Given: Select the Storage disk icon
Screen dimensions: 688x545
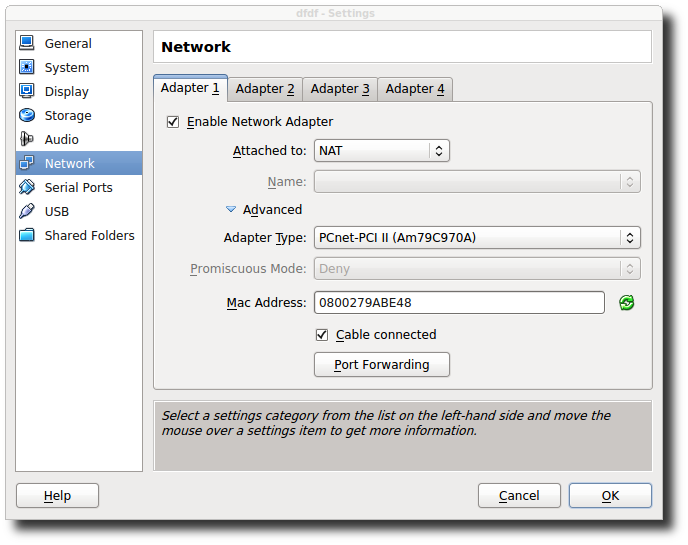Looking at the screenshot, I should coord(27,115).
